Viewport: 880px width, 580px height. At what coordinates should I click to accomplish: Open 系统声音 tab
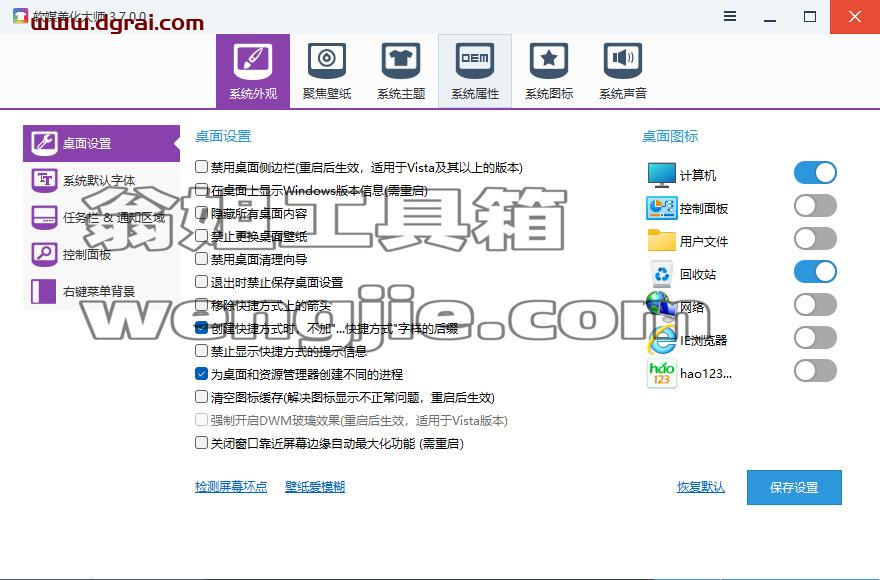tap(623, 71)
